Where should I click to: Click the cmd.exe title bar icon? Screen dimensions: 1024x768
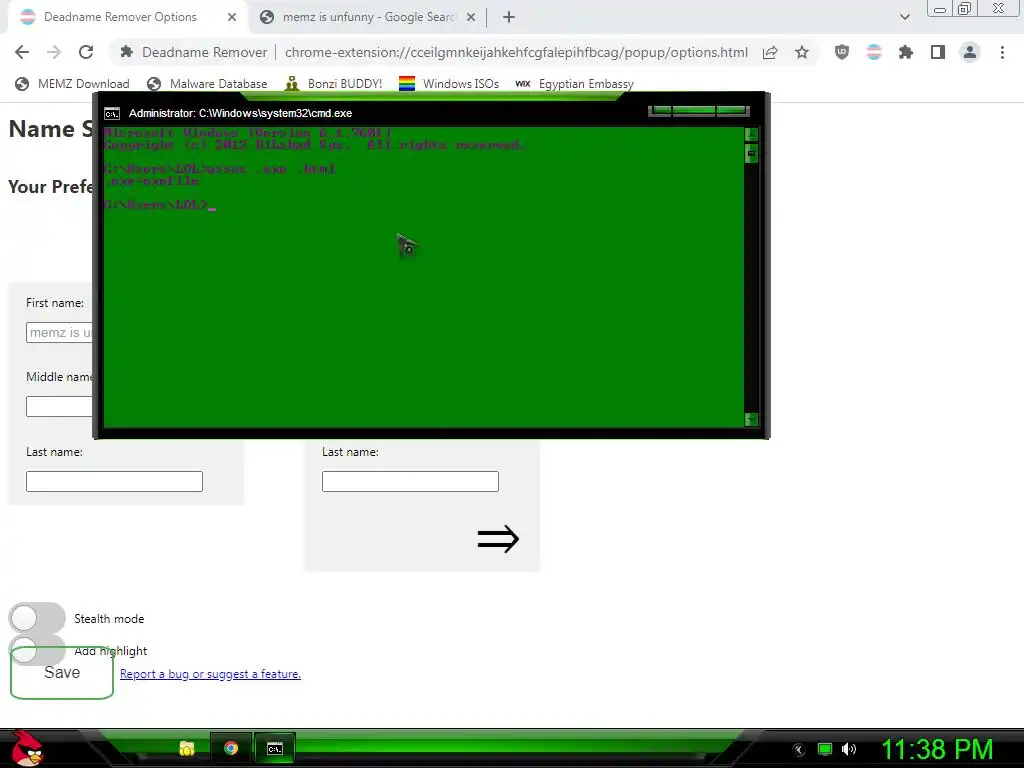point(112,114)
